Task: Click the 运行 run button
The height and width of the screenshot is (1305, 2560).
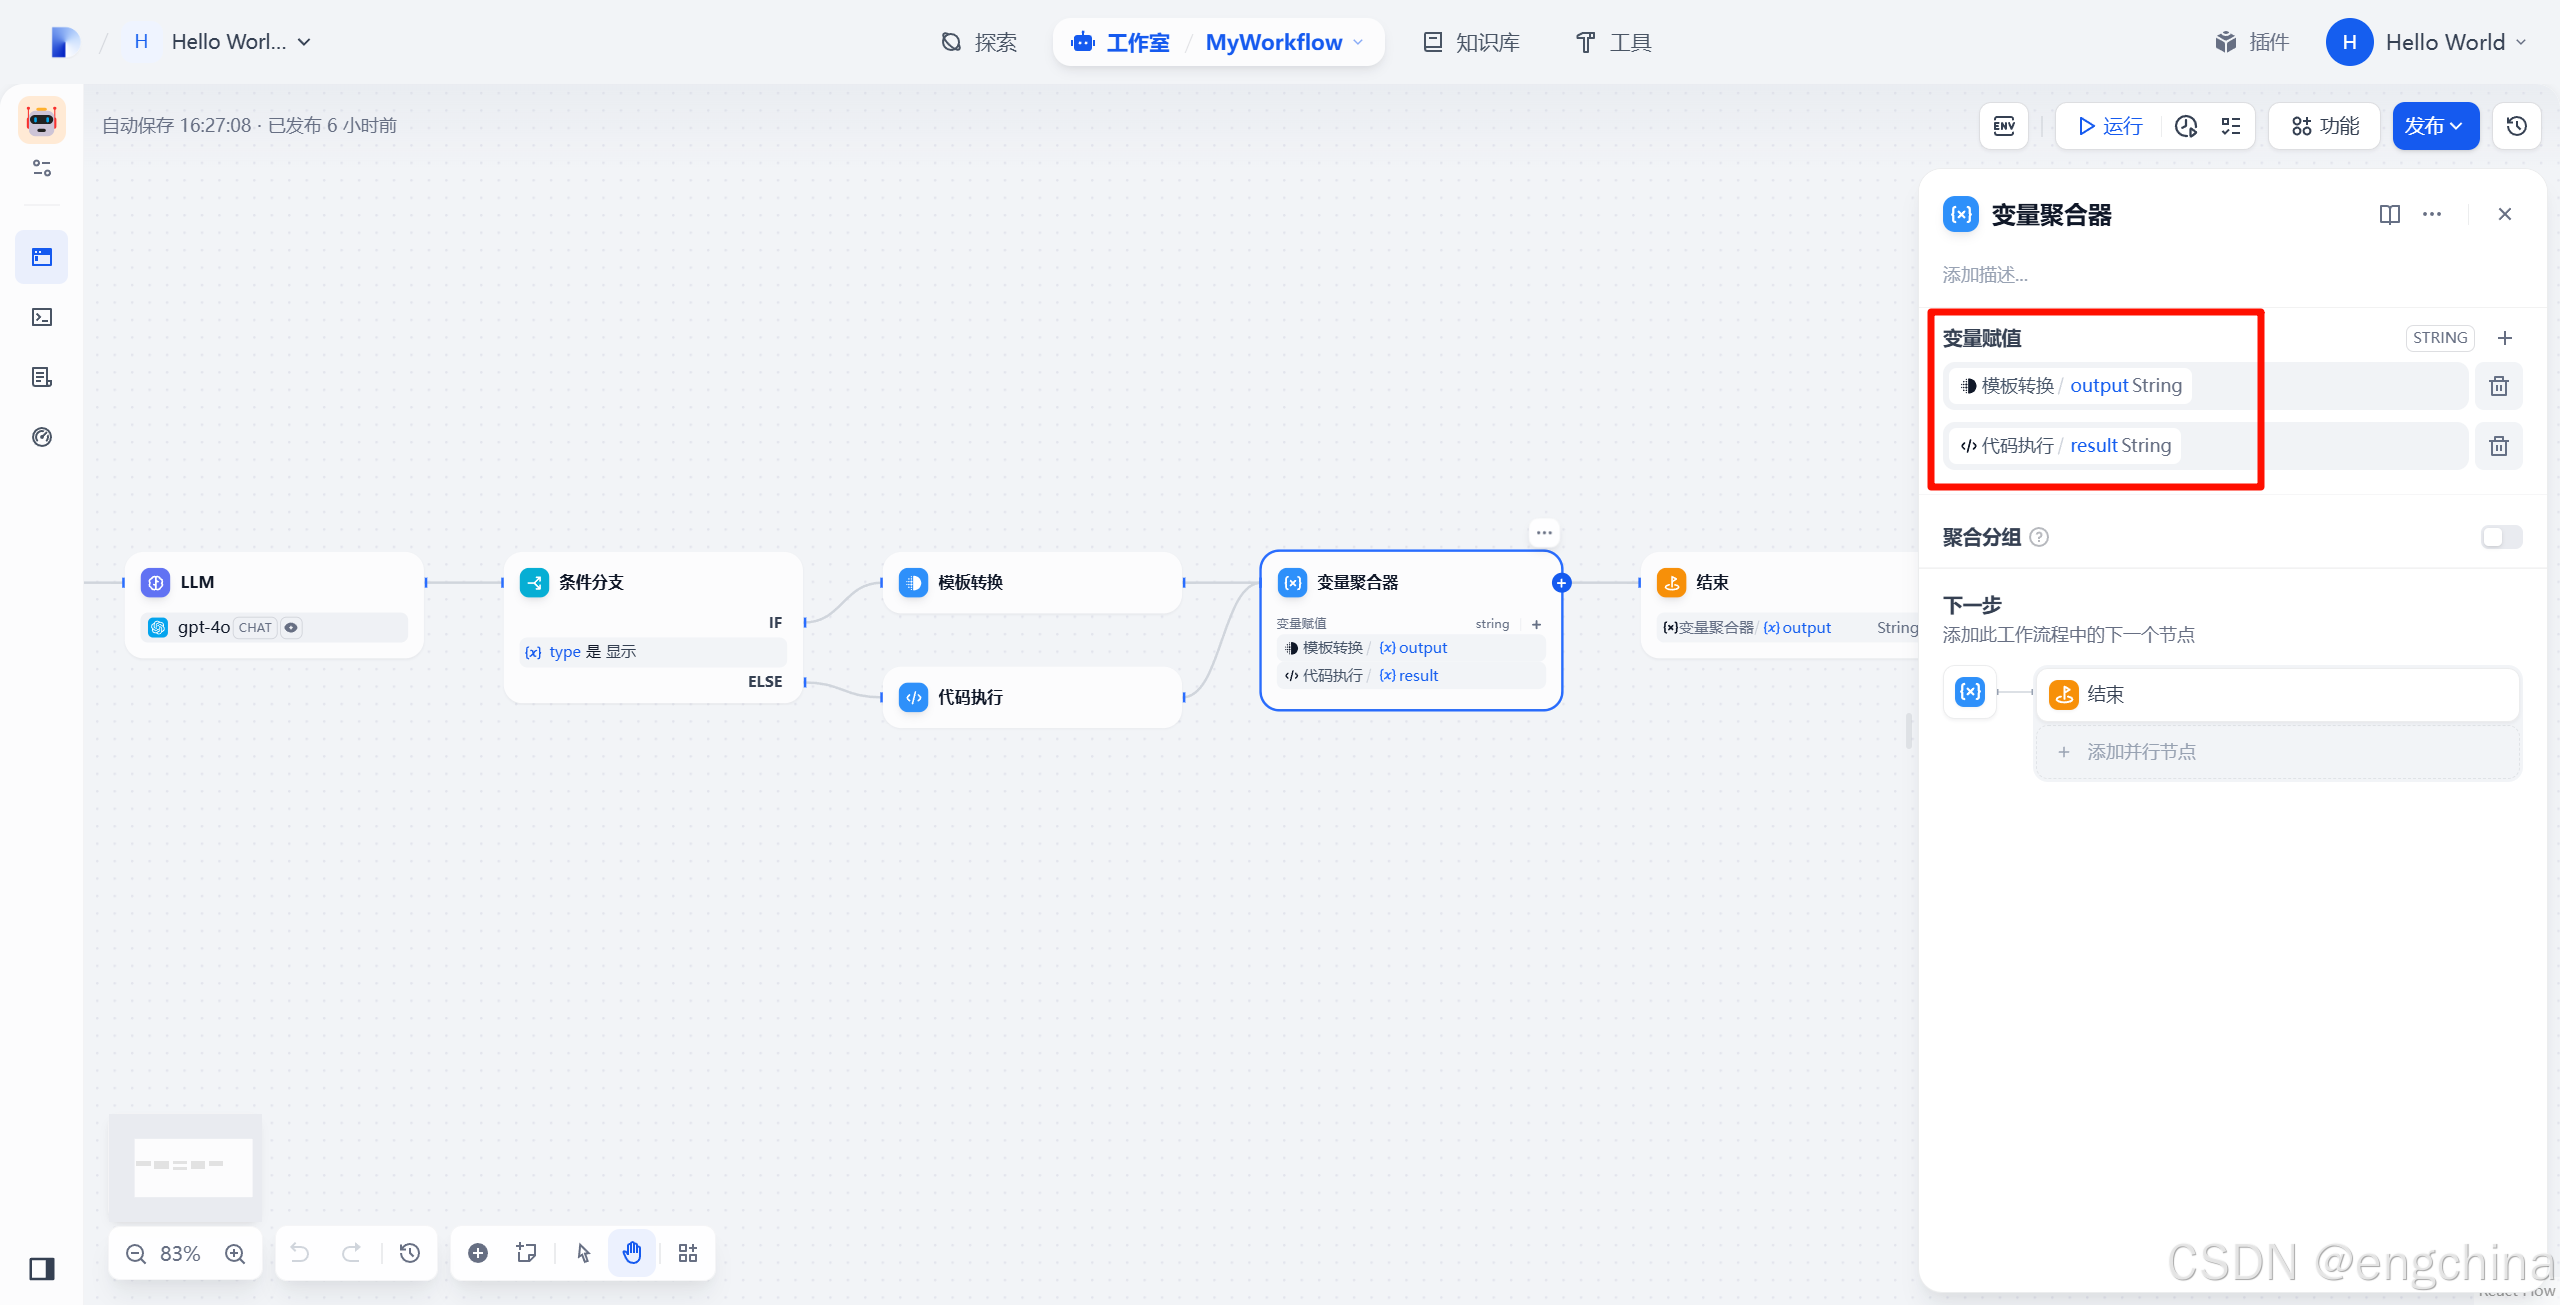Action: 2110,126
